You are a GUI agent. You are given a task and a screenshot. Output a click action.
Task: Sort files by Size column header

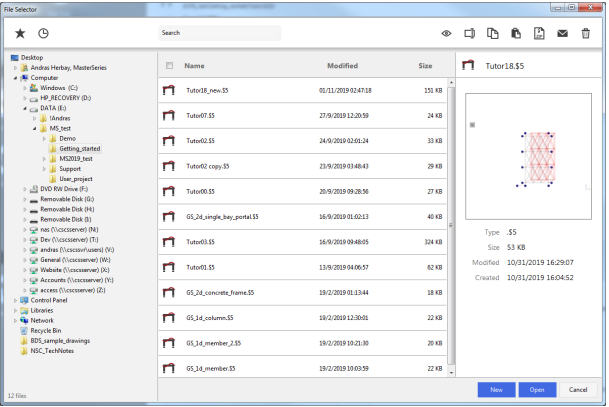click(x=425, y=66)
